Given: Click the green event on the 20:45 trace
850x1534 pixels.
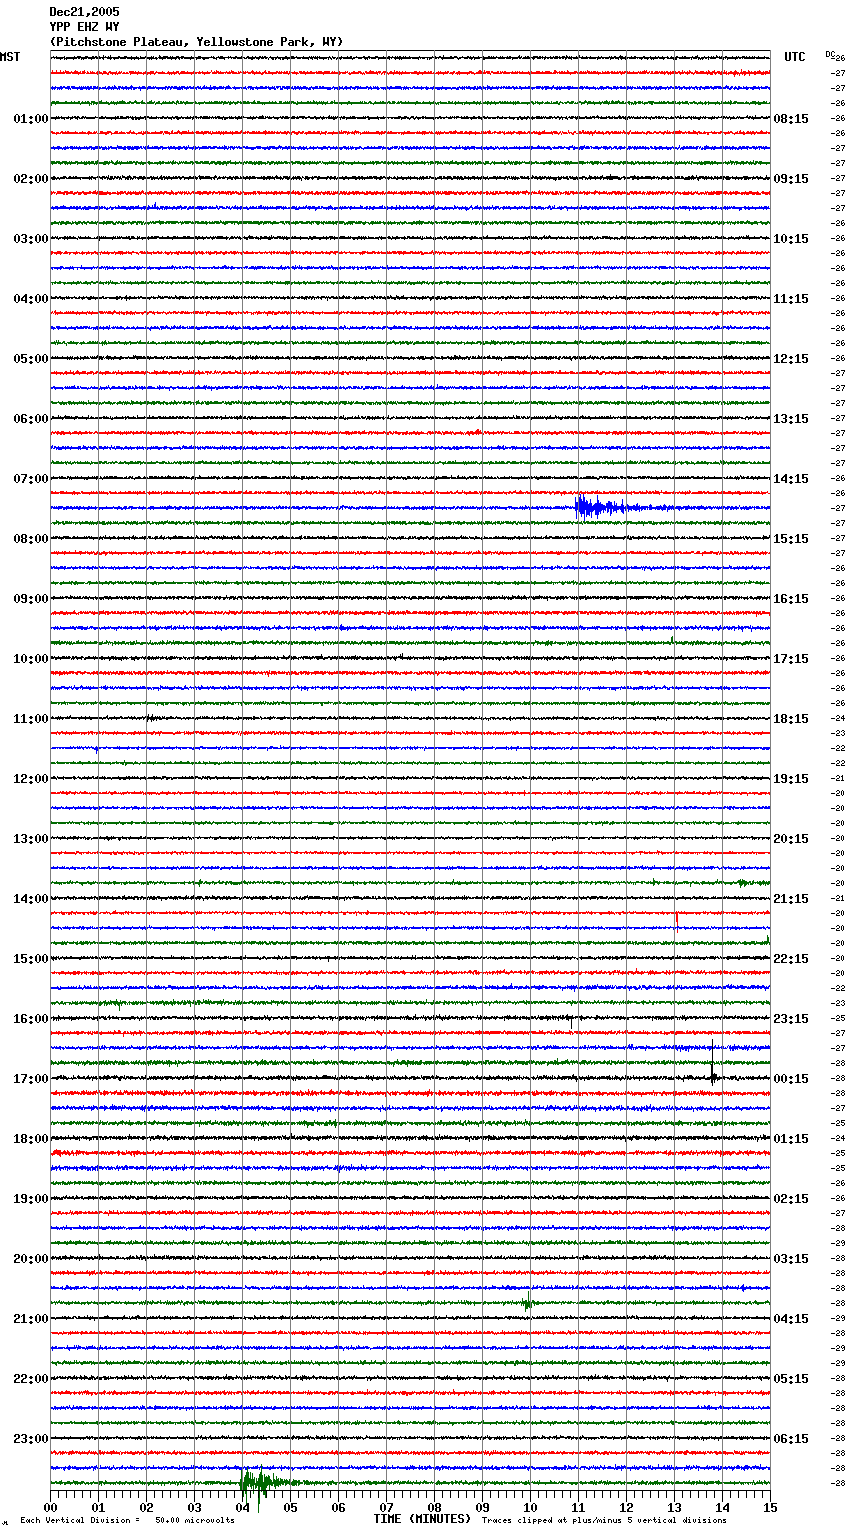Looking at the screenshot, I should point(528,1302).
